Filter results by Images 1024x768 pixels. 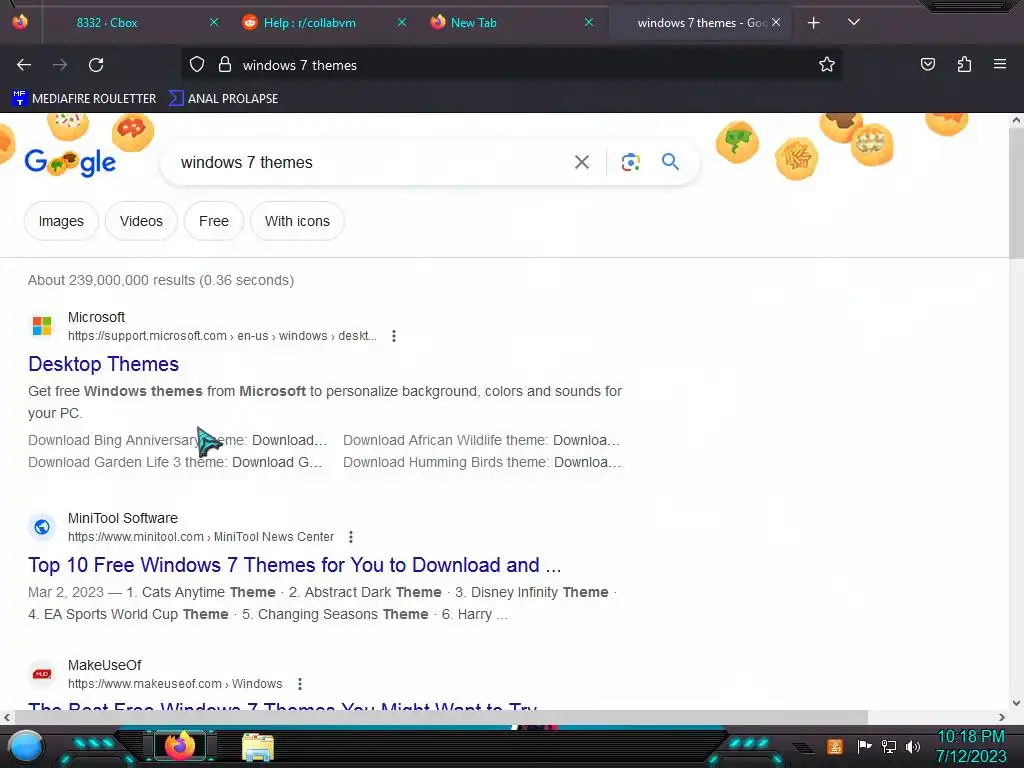point(61,221)
